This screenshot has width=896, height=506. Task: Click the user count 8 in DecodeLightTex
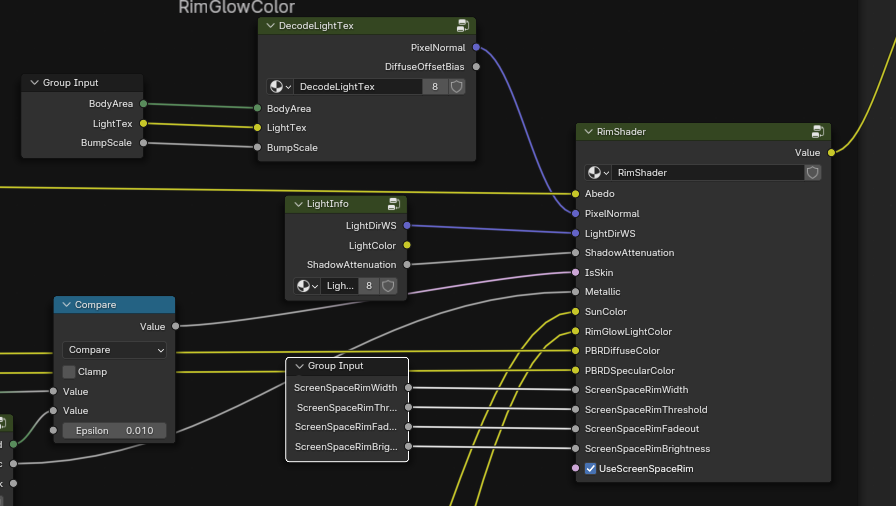435,87
